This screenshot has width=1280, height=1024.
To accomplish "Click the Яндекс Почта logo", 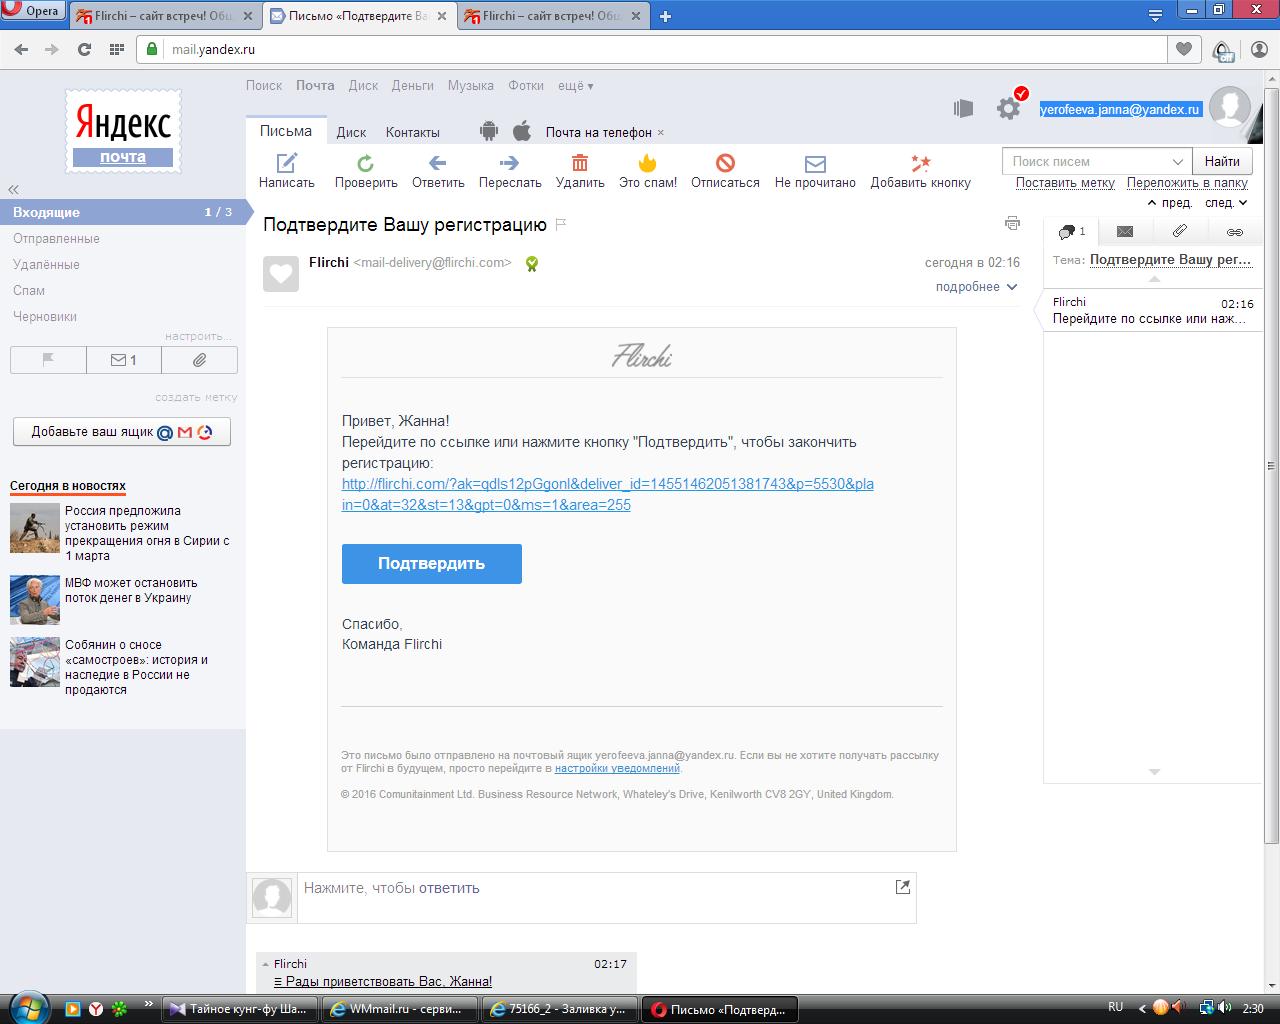I will coord(123,131).
